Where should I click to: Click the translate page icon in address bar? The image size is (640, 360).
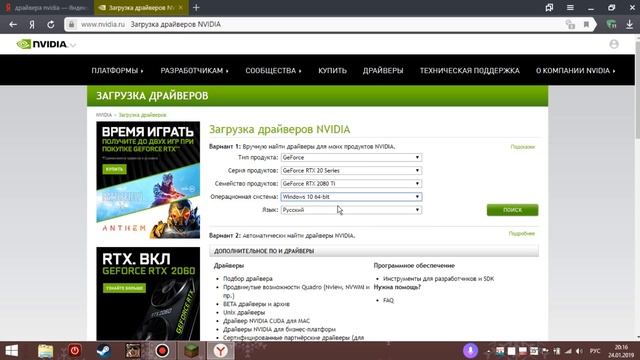[x=570, y=24]
